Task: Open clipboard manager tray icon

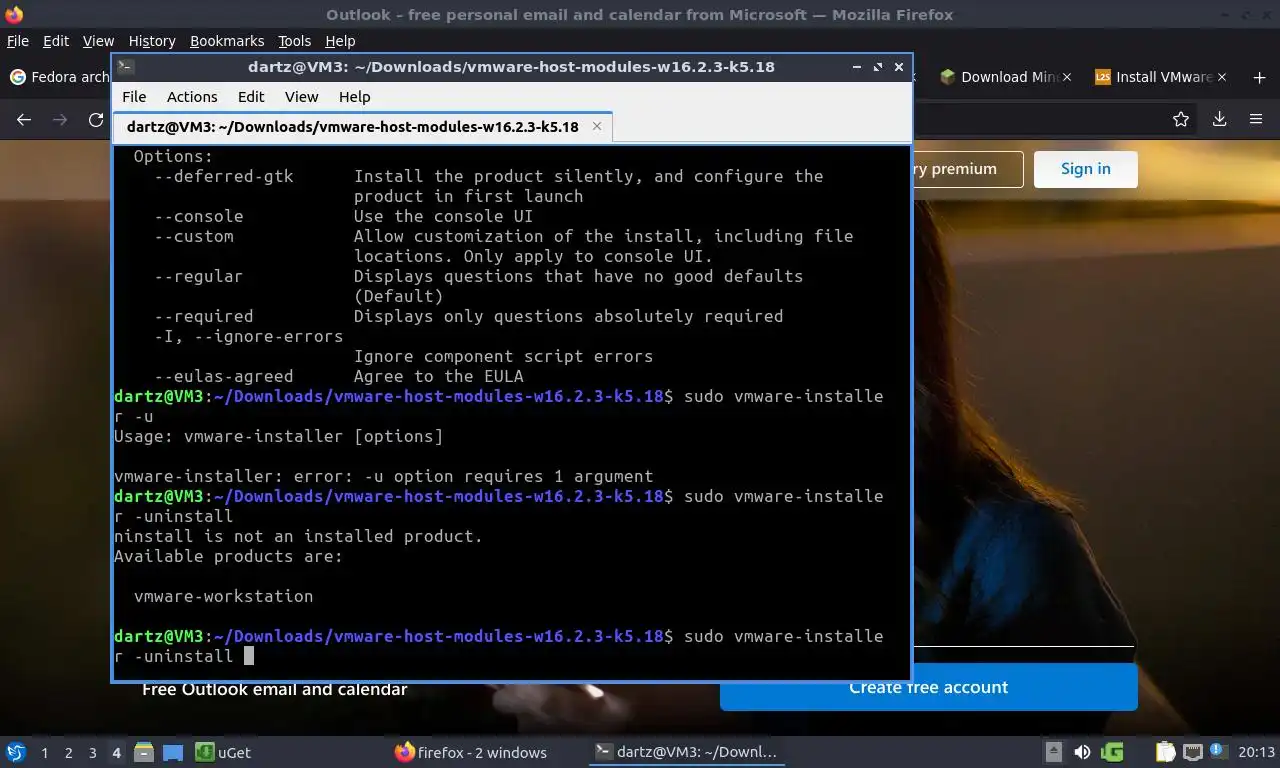Action: 1166,752
